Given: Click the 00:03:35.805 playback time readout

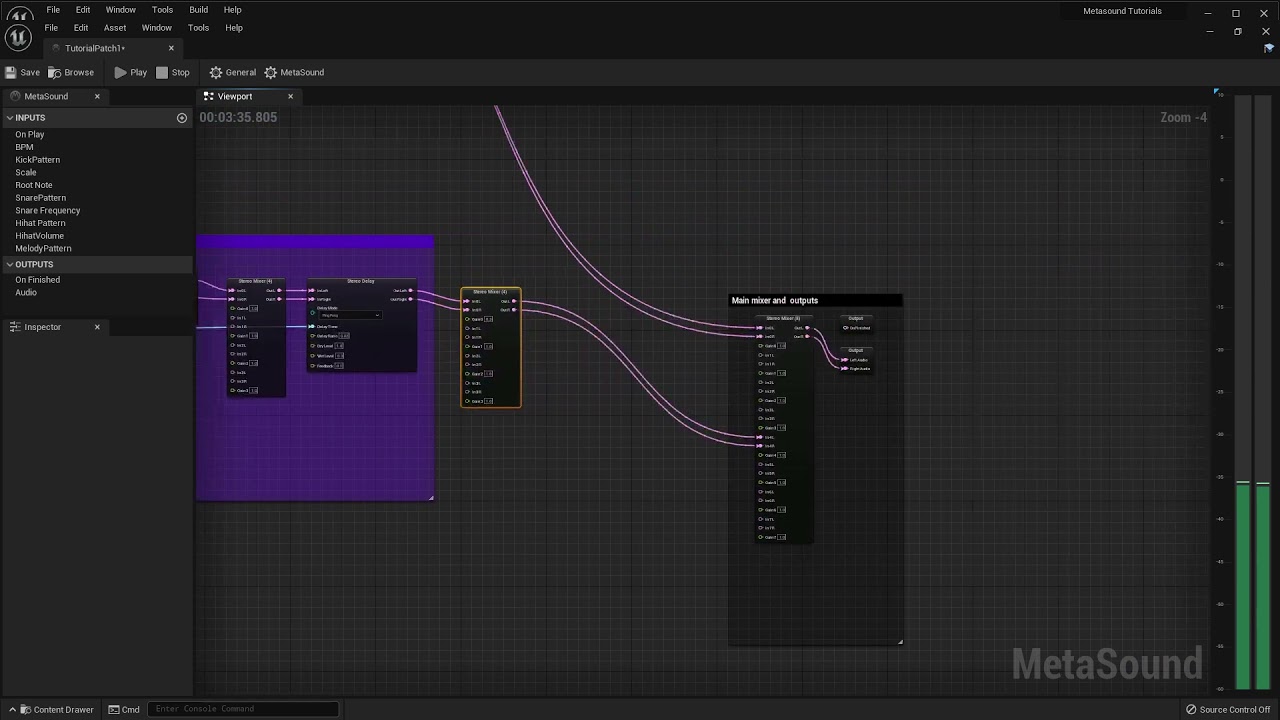Looking at the screenshot, I should pos(238,117).
